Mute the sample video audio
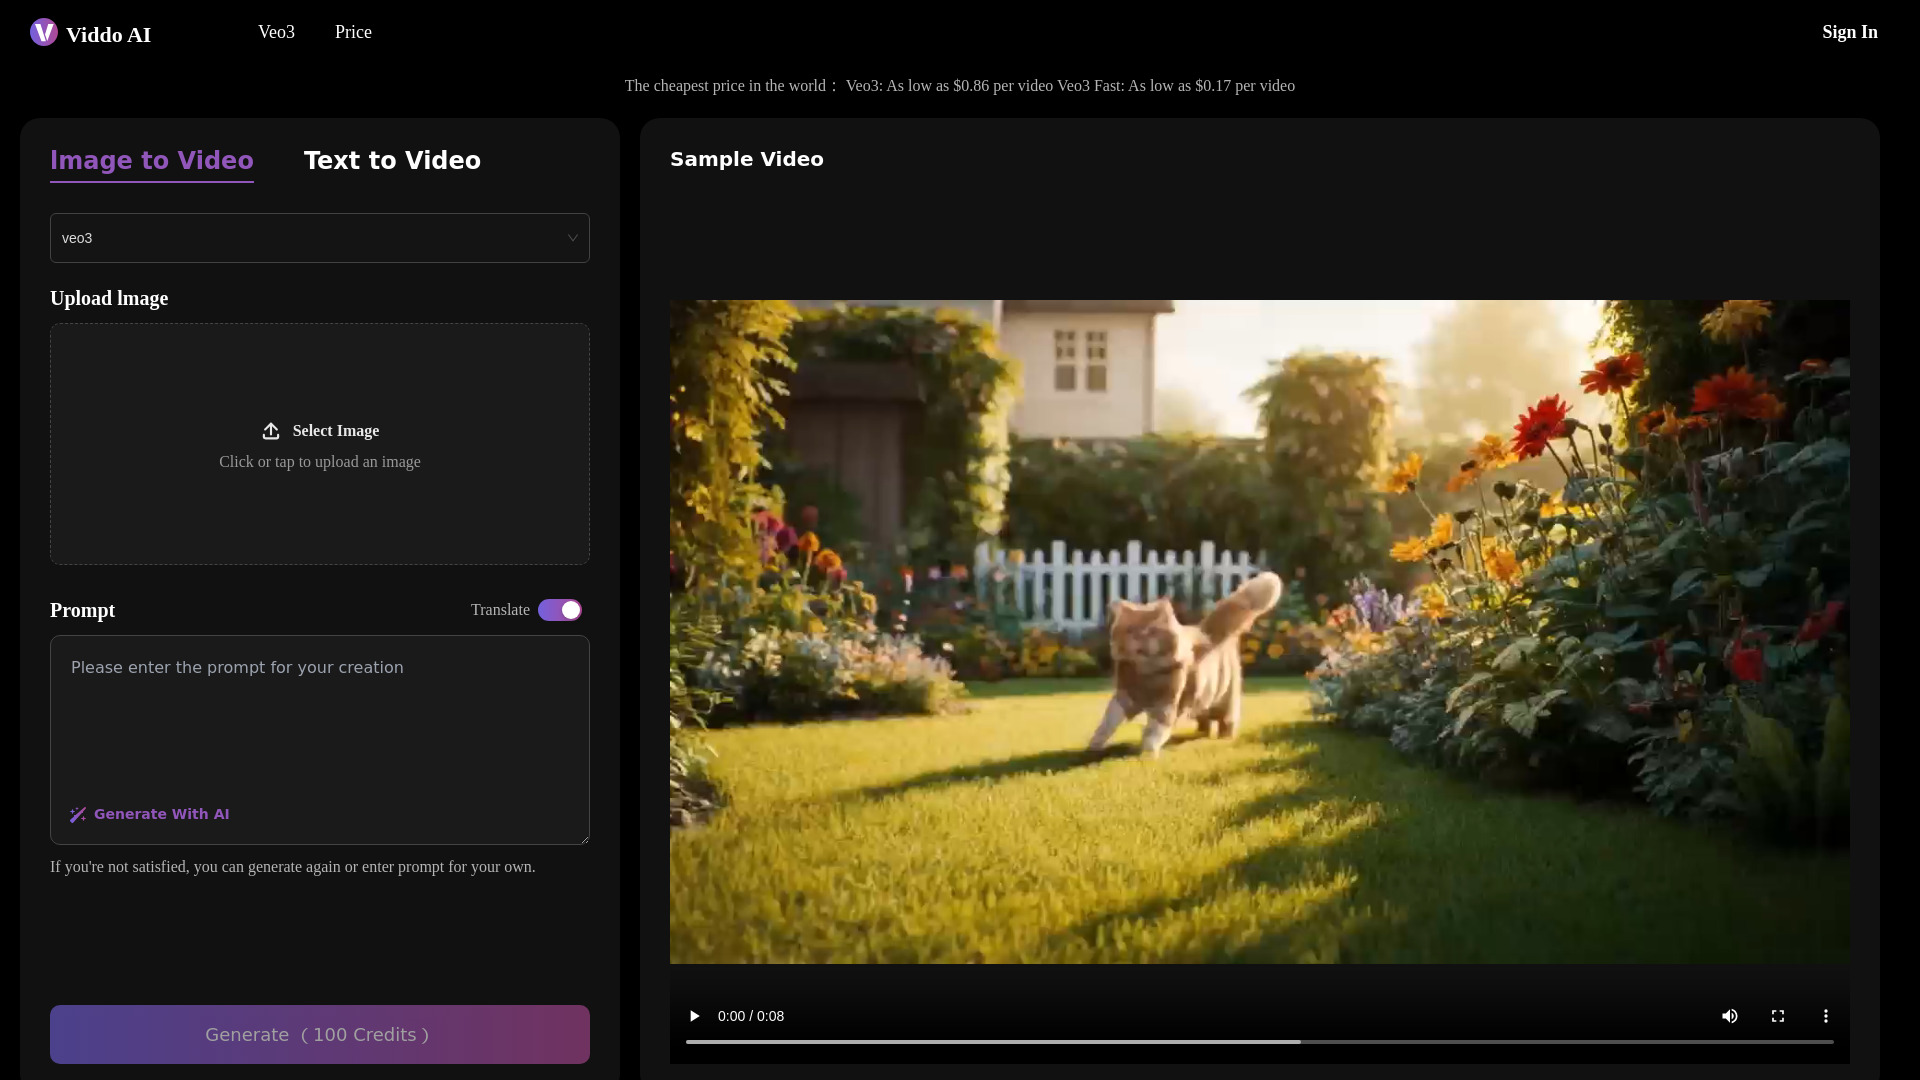This screenshot has height=1080, width=1920. point(1730,1016)
